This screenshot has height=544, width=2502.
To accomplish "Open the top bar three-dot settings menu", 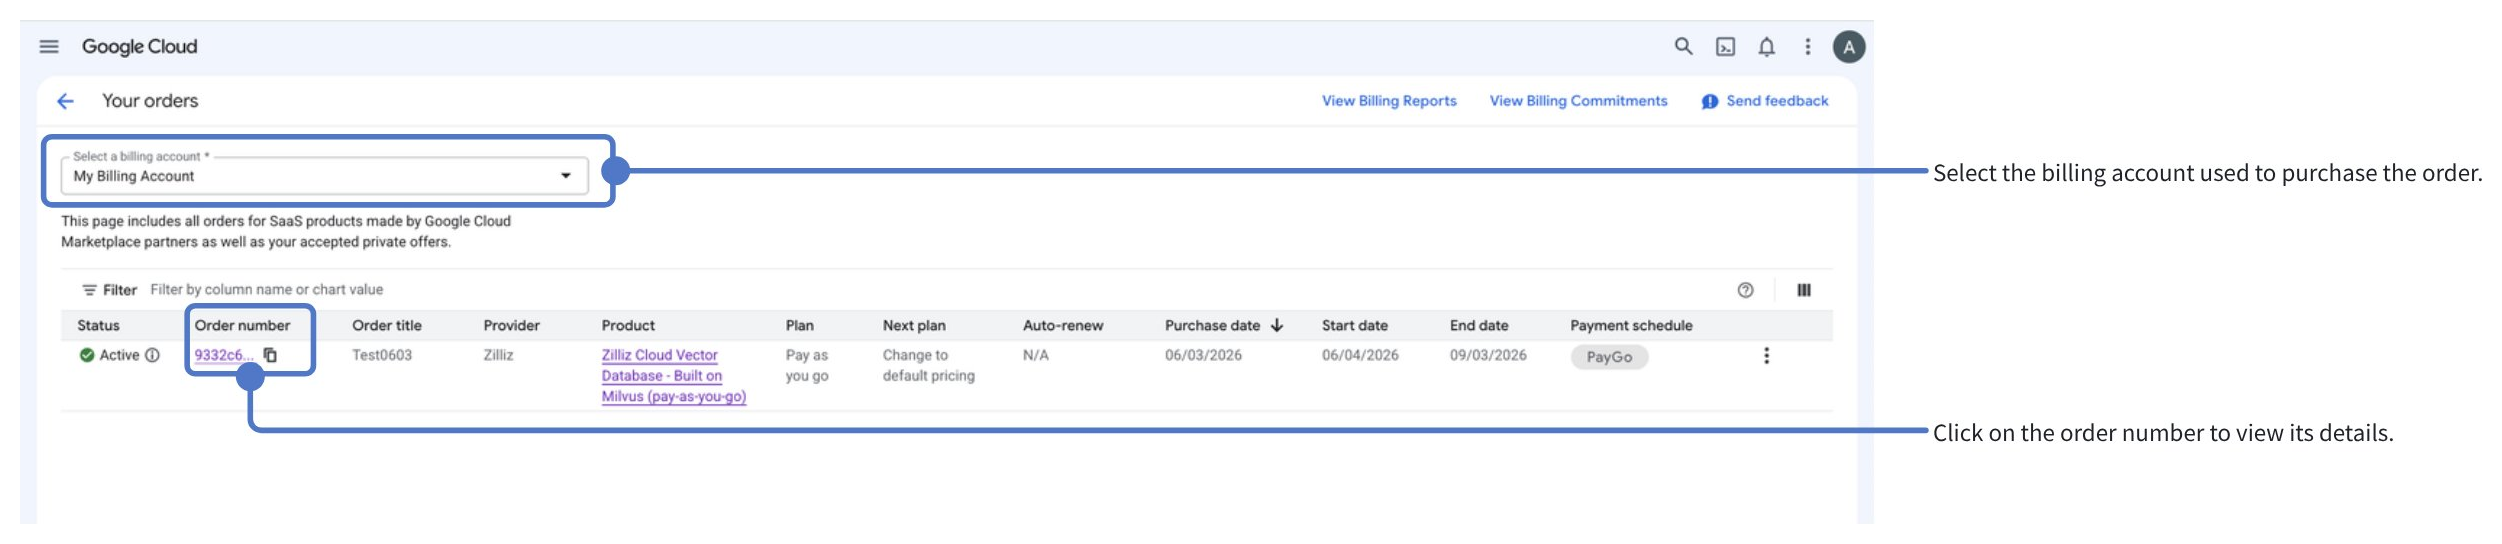I will pyautogui.click(x=1808, y=47).
